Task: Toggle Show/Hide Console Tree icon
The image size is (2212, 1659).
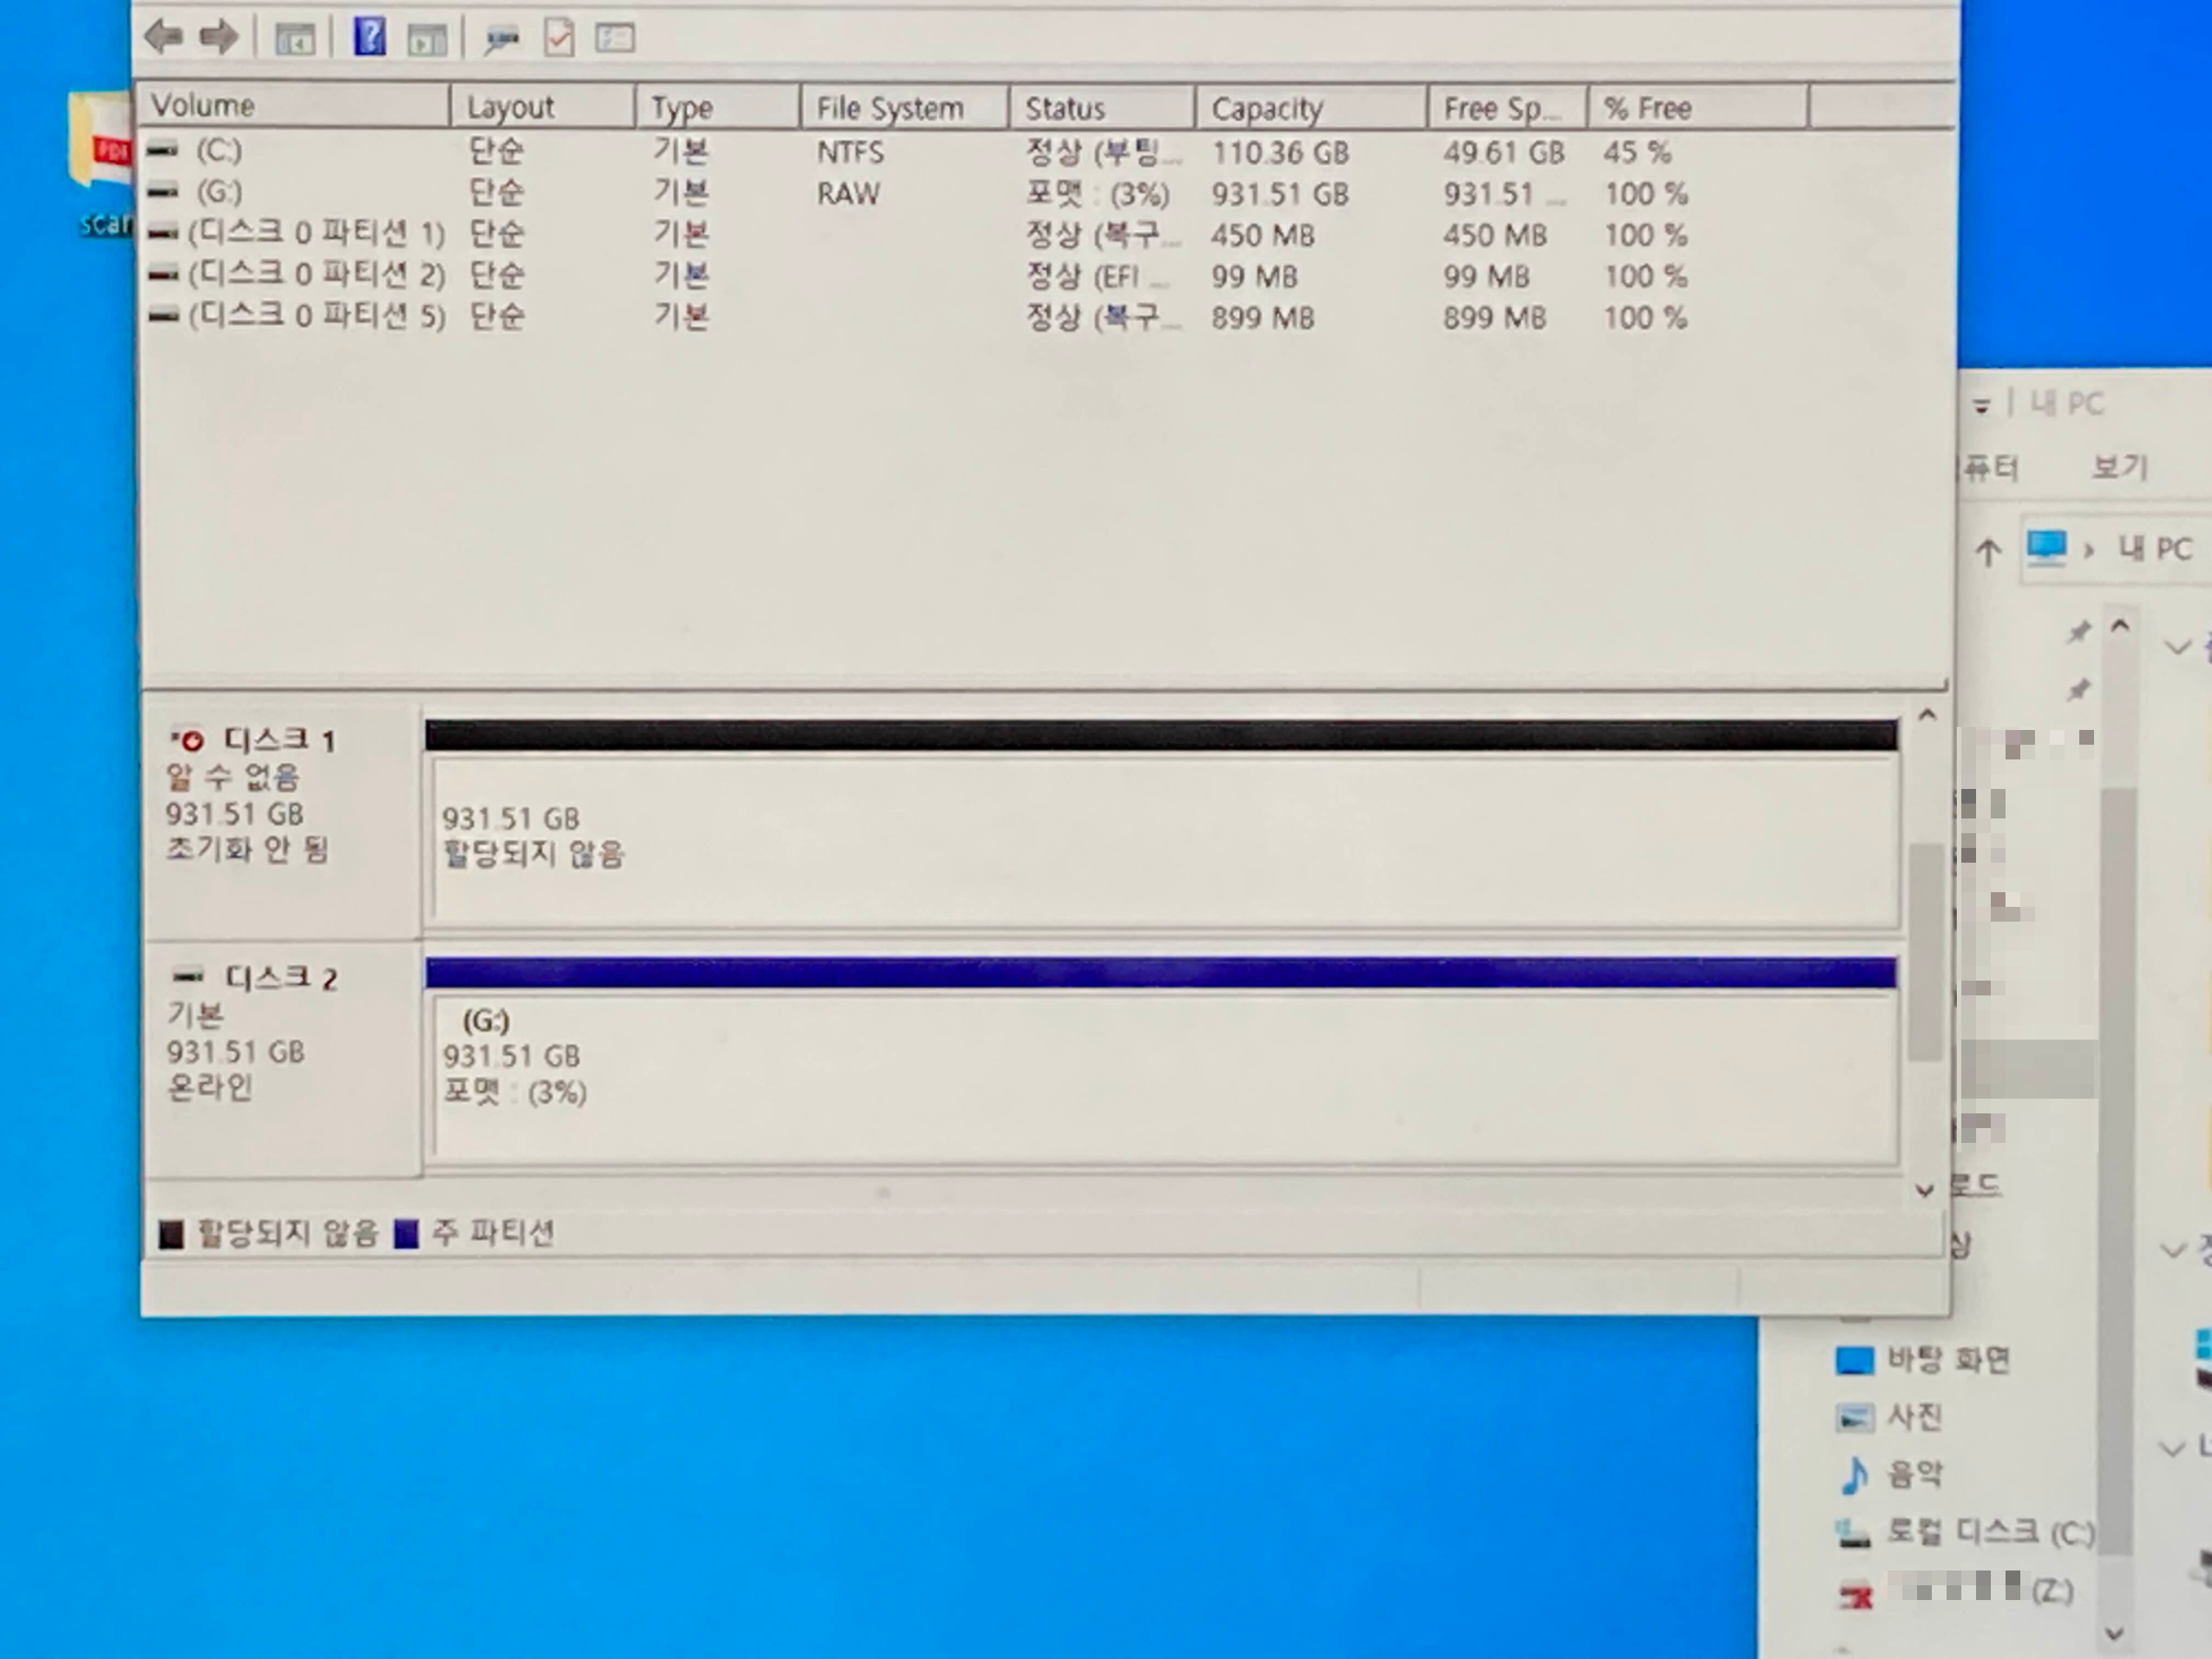Action: (295, 40)
